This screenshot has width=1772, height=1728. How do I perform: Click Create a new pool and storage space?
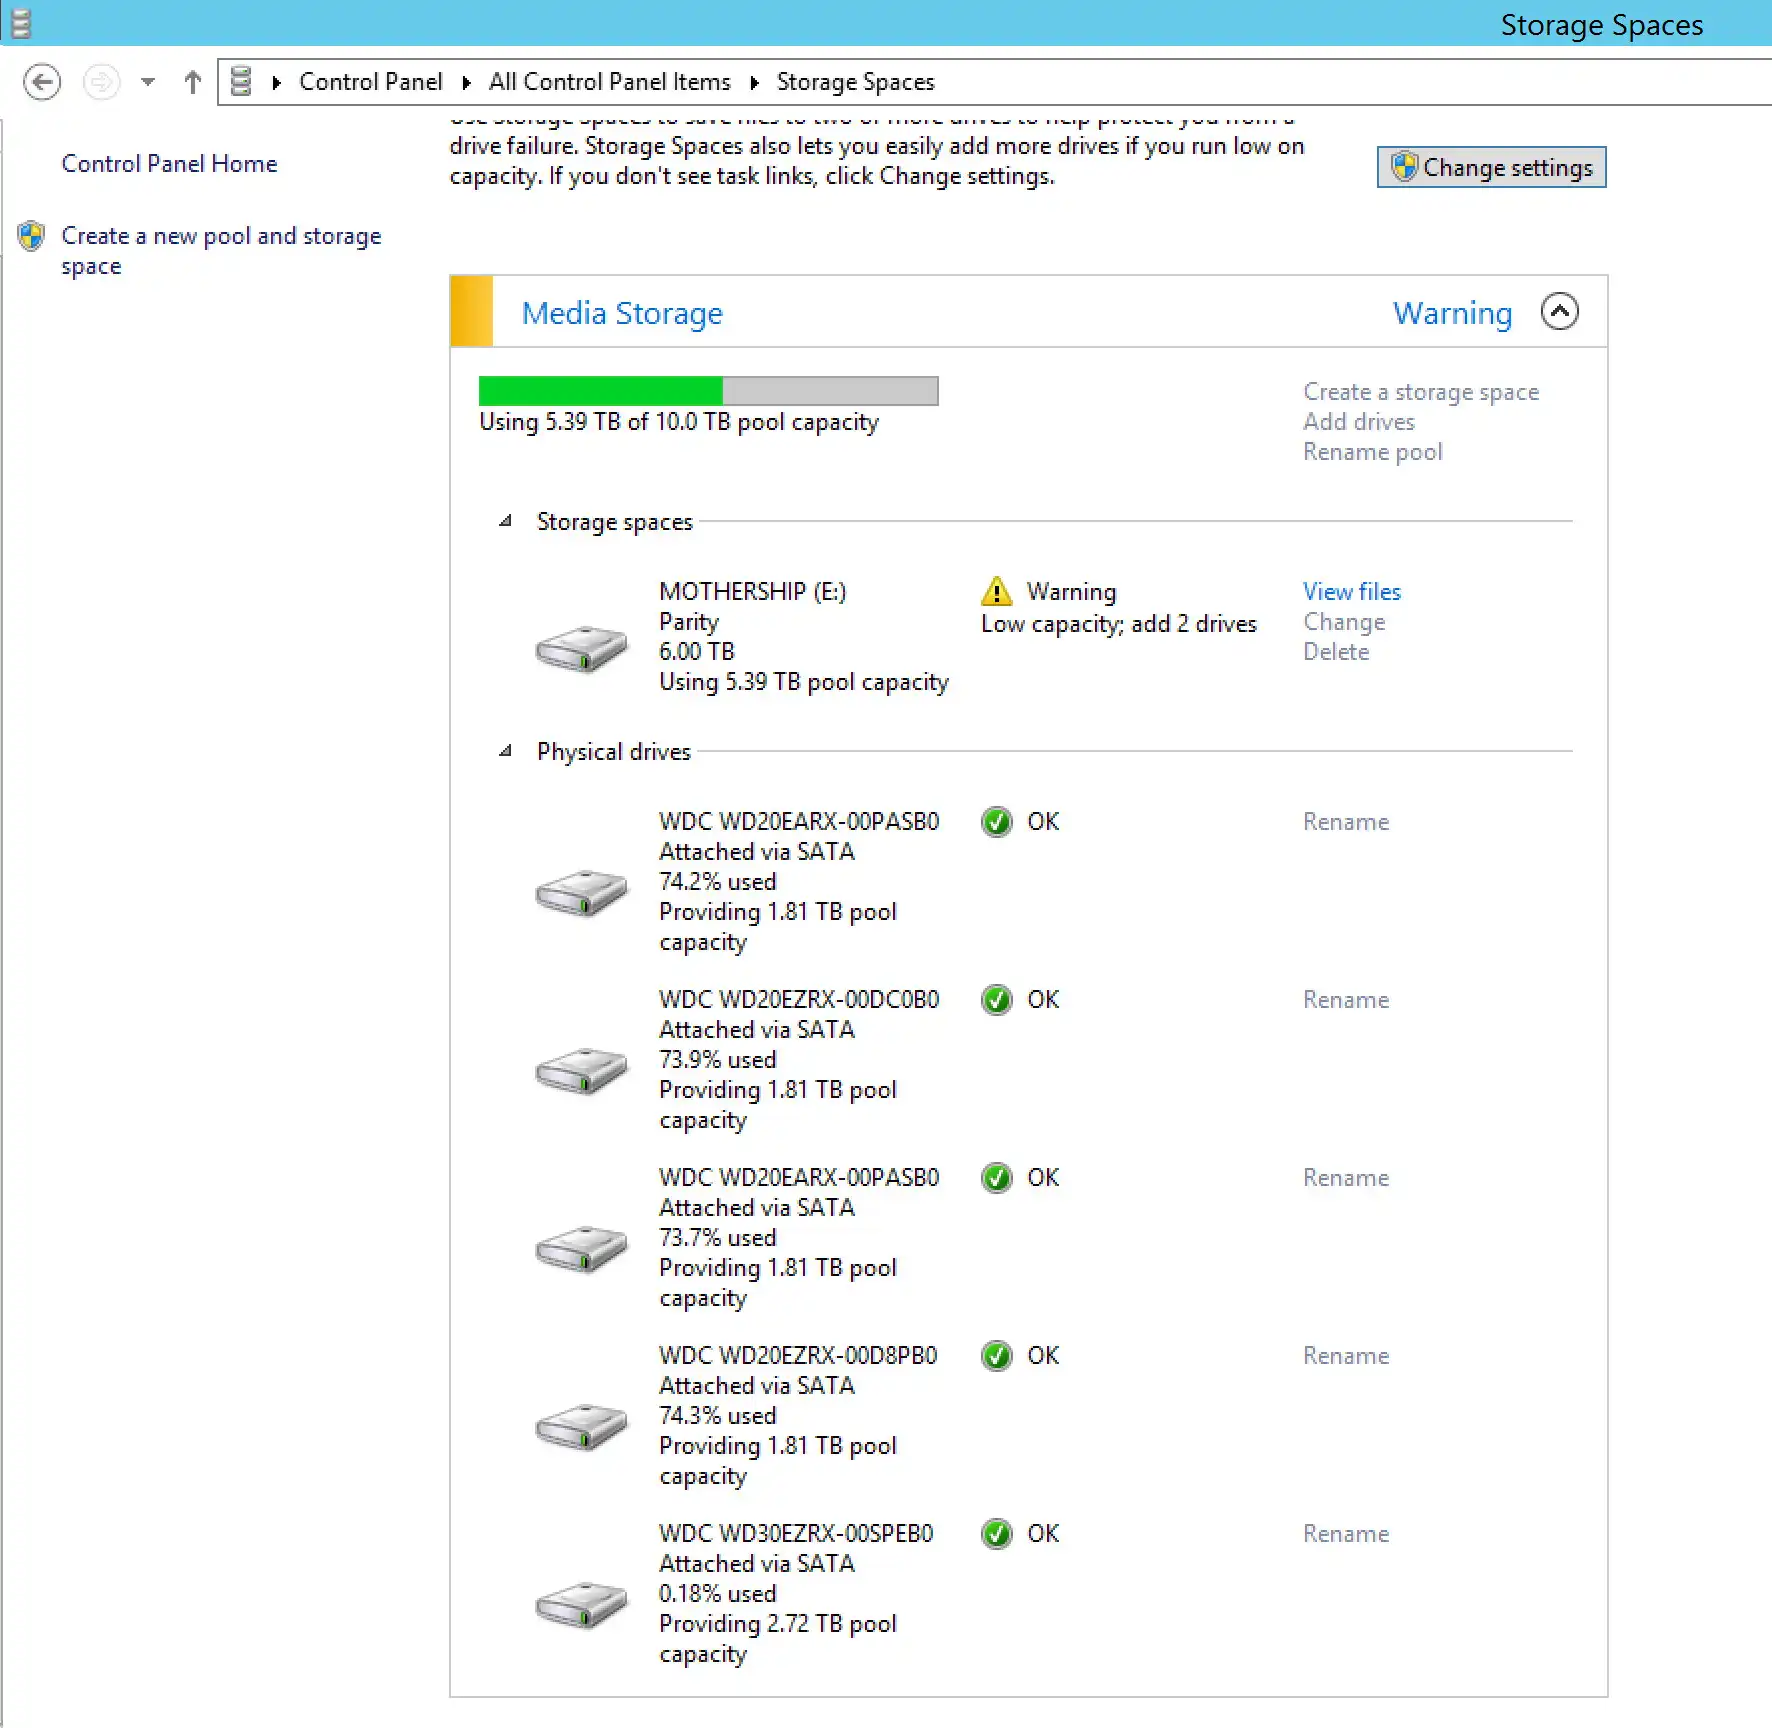[221, 251]
